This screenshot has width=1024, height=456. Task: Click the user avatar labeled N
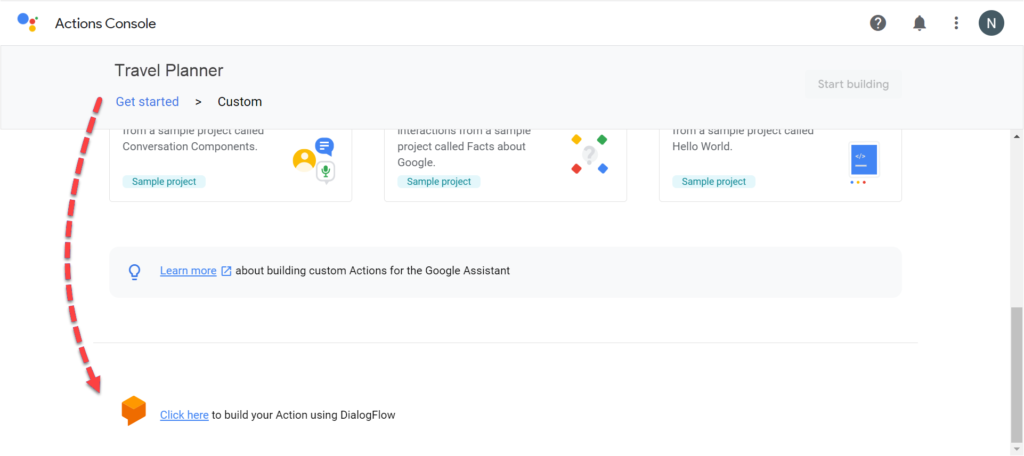(x=990, y=23)
